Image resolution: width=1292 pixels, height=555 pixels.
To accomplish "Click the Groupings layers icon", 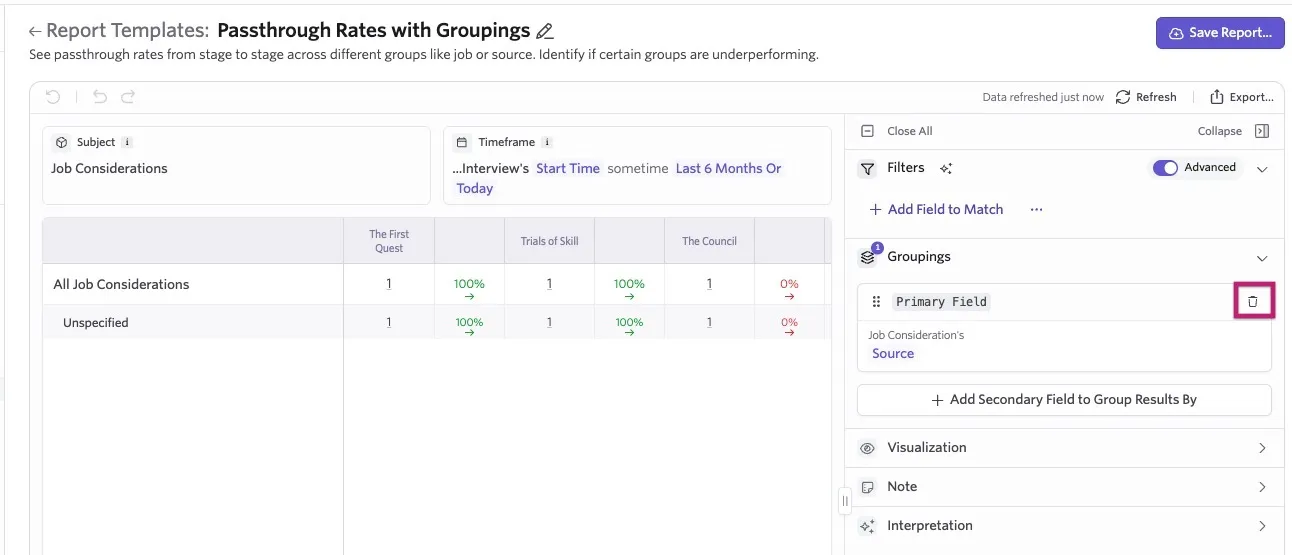I will (x=868, y=257).
